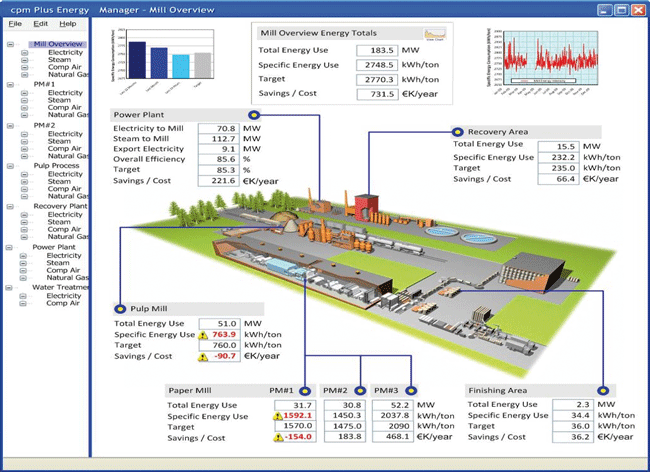Click Overall Efficiency value 85.6
Image resolution: width=650 pixels, height=472 pixels.
[x=218, y=160]
